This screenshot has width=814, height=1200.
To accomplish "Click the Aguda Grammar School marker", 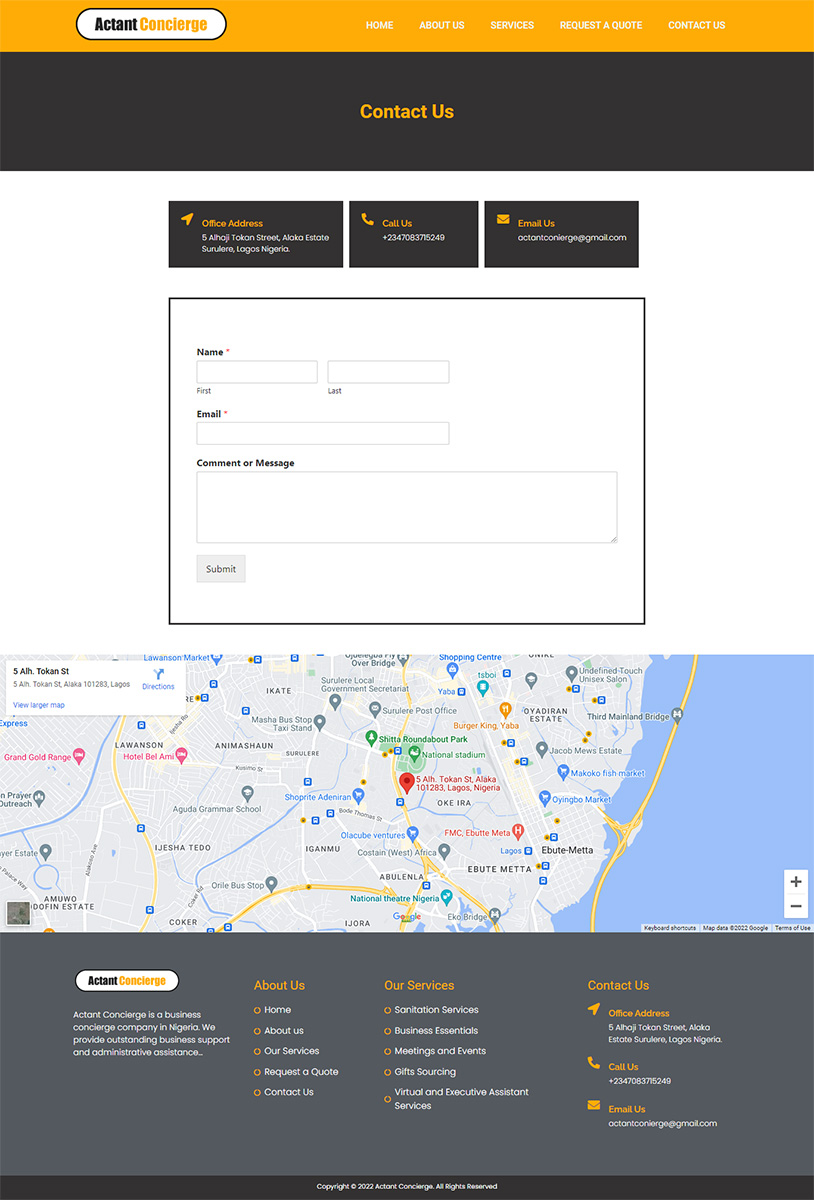I will point(247,795).
